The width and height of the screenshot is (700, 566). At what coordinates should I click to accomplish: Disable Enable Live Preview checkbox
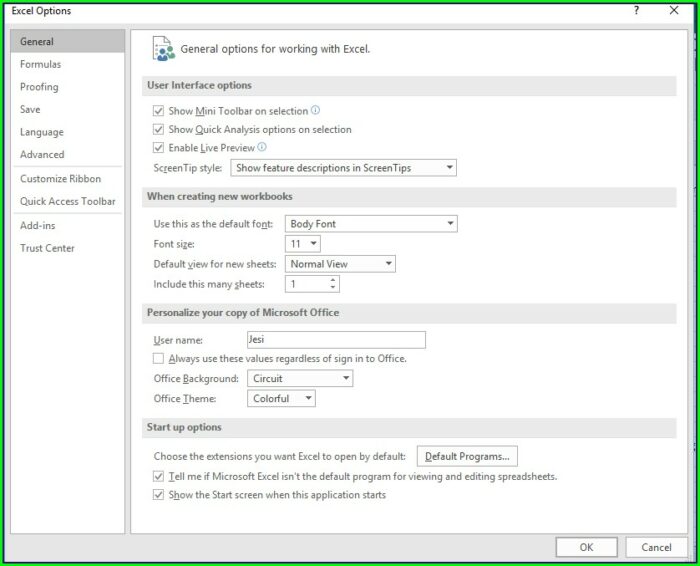coord(158,148)
